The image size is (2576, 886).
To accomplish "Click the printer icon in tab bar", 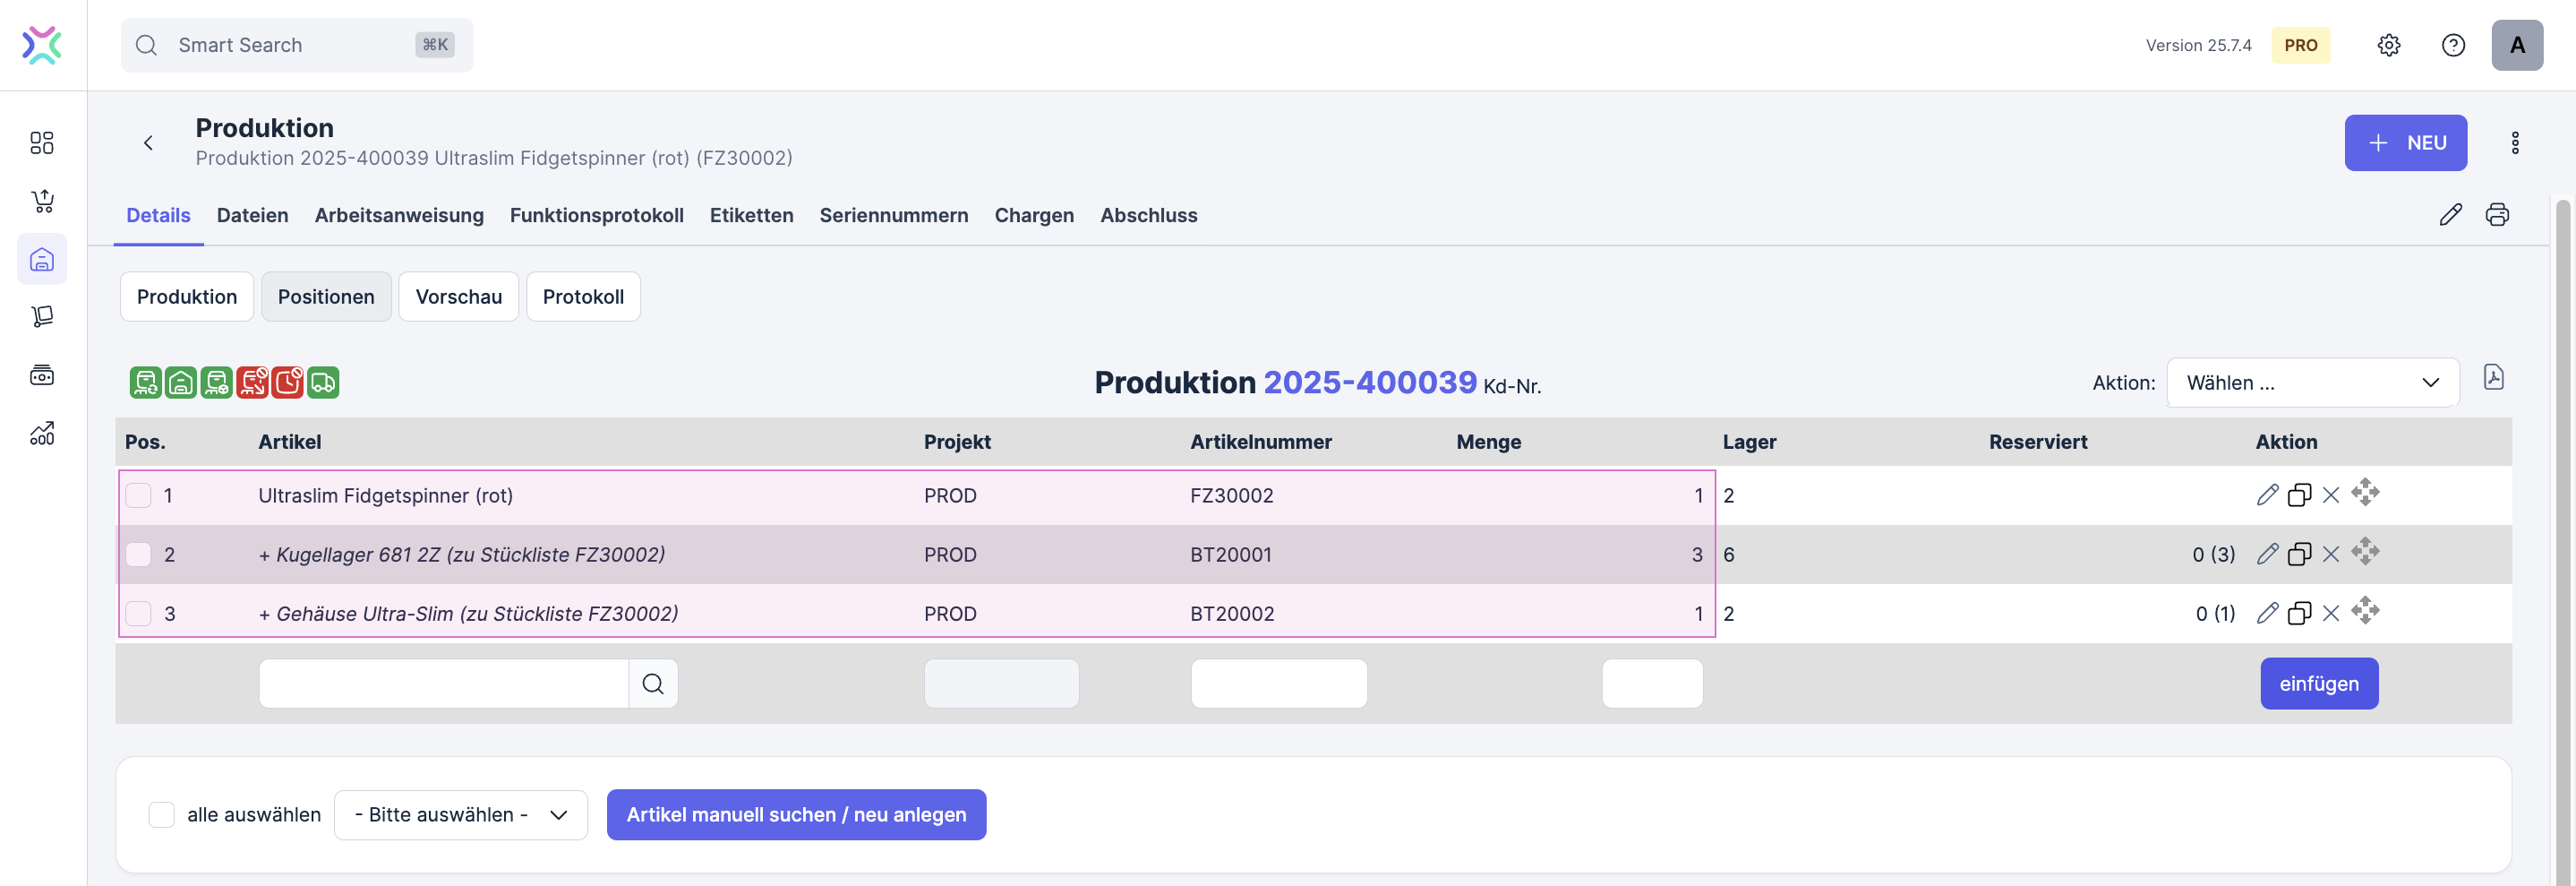I will click(x=2497, y=215).
